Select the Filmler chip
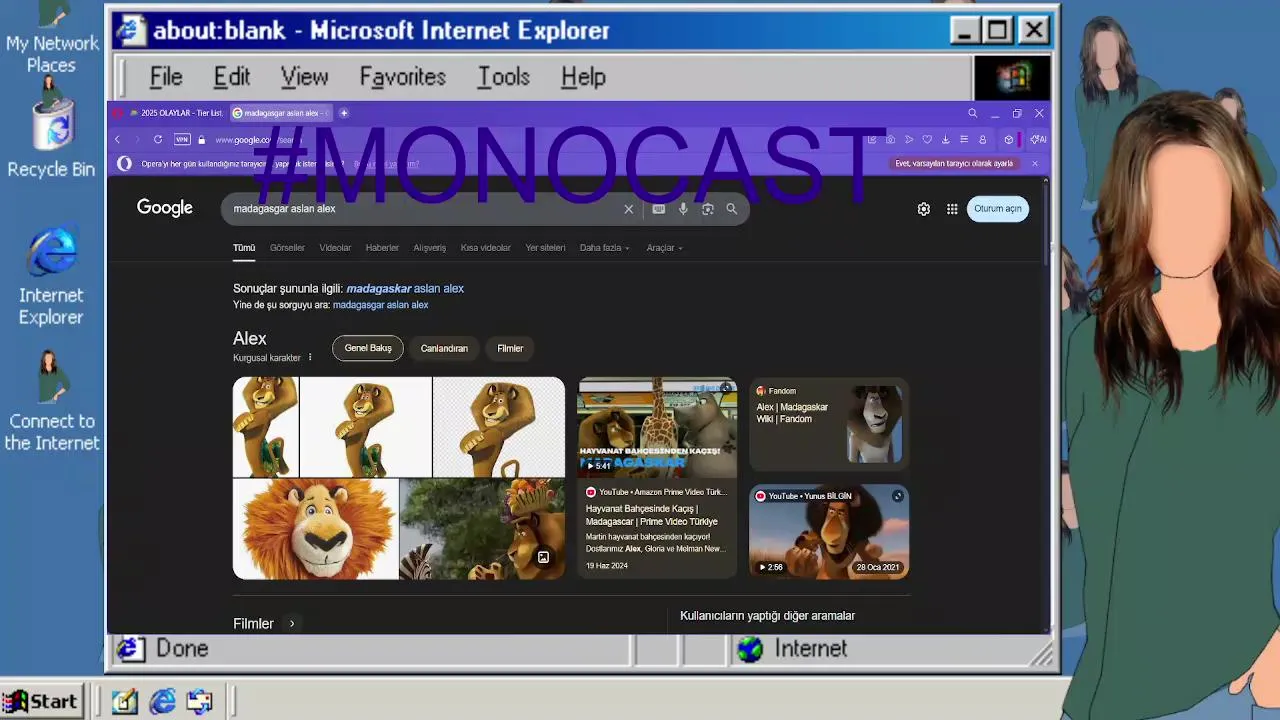The image size is (1280, 720). coord(510,348)
